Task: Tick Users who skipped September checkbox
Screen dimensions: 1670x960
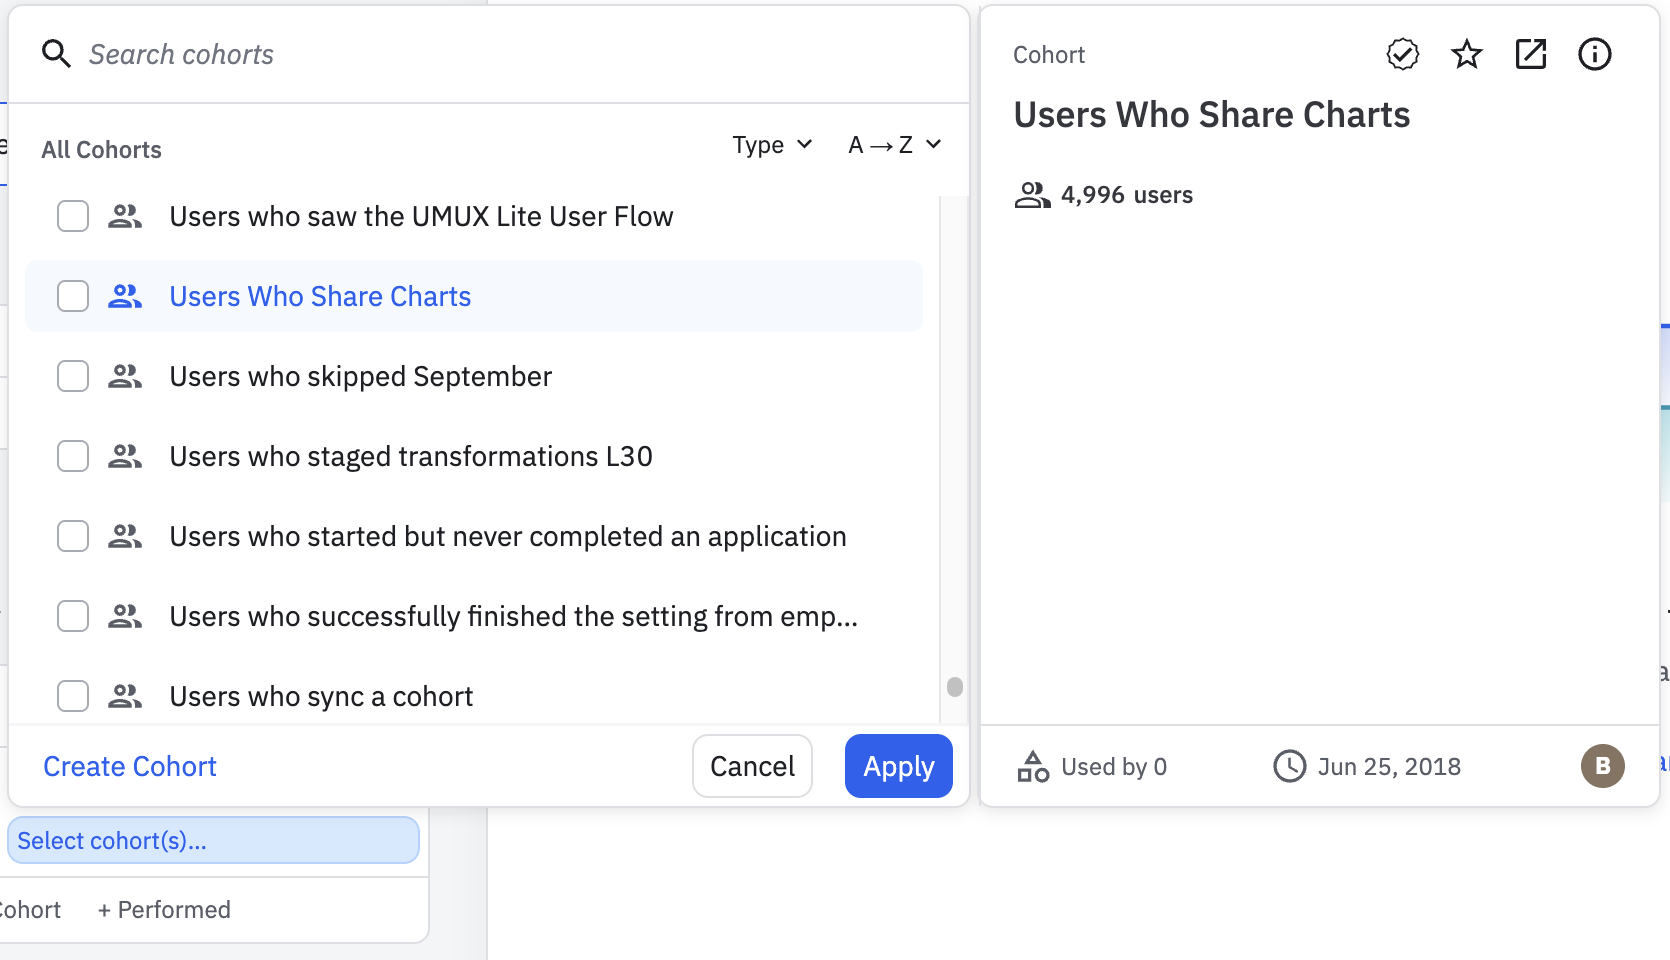Action: tap(73, 376)
